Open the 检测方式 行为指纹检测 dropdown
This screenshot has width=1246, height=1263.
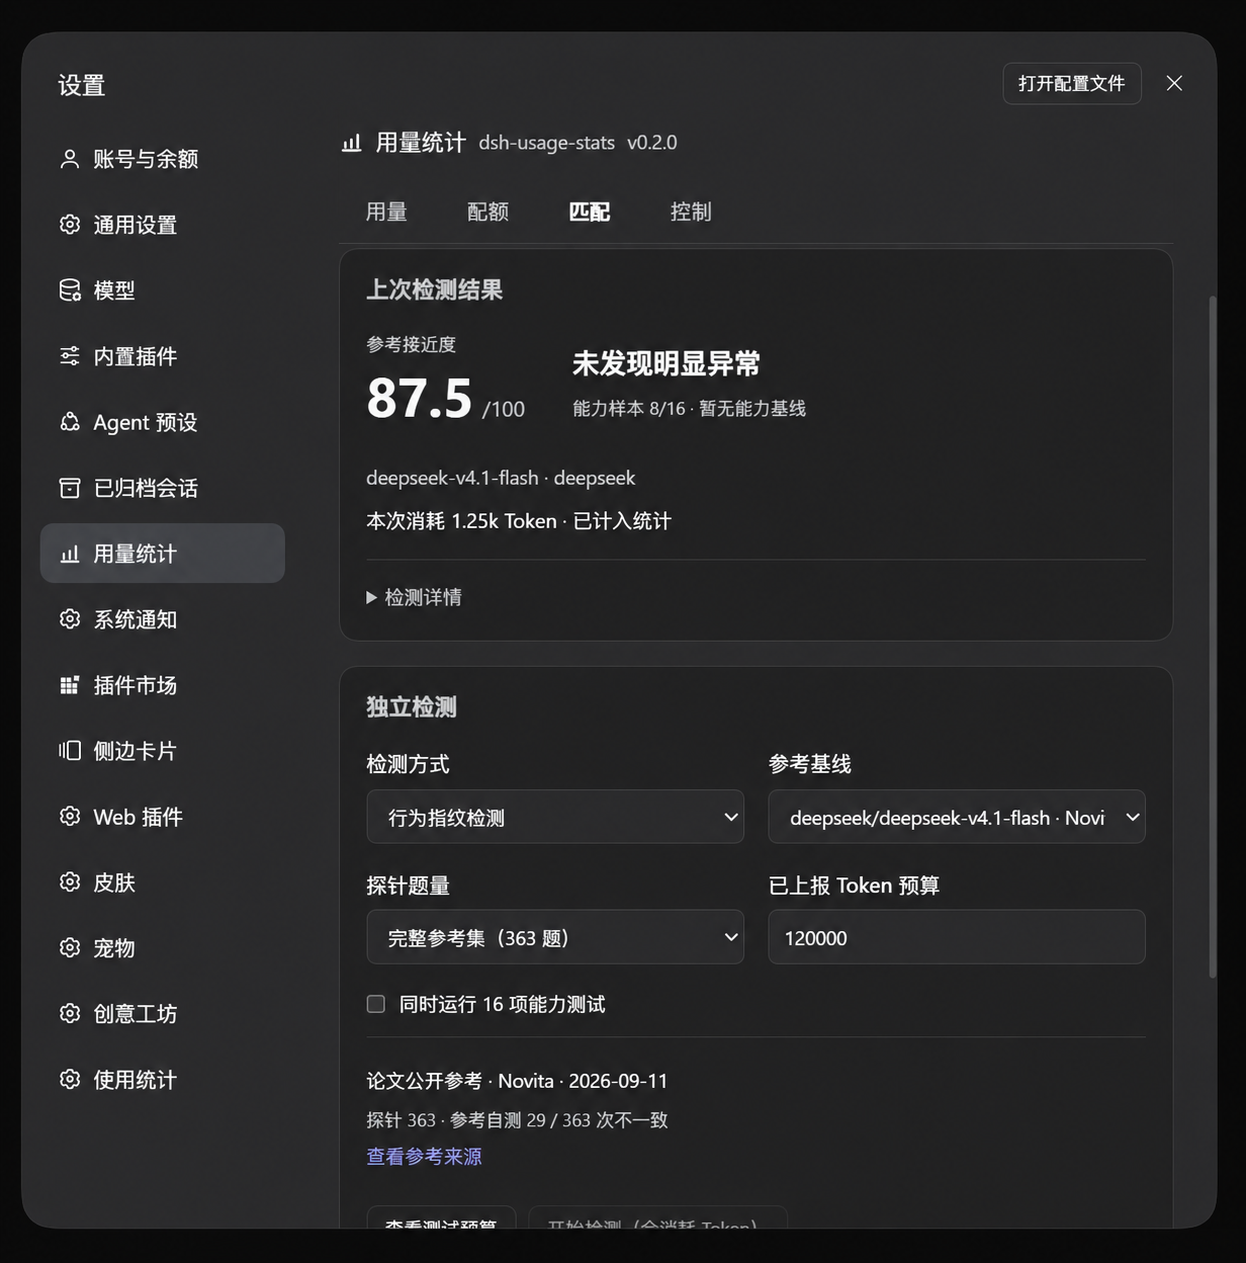555,817
